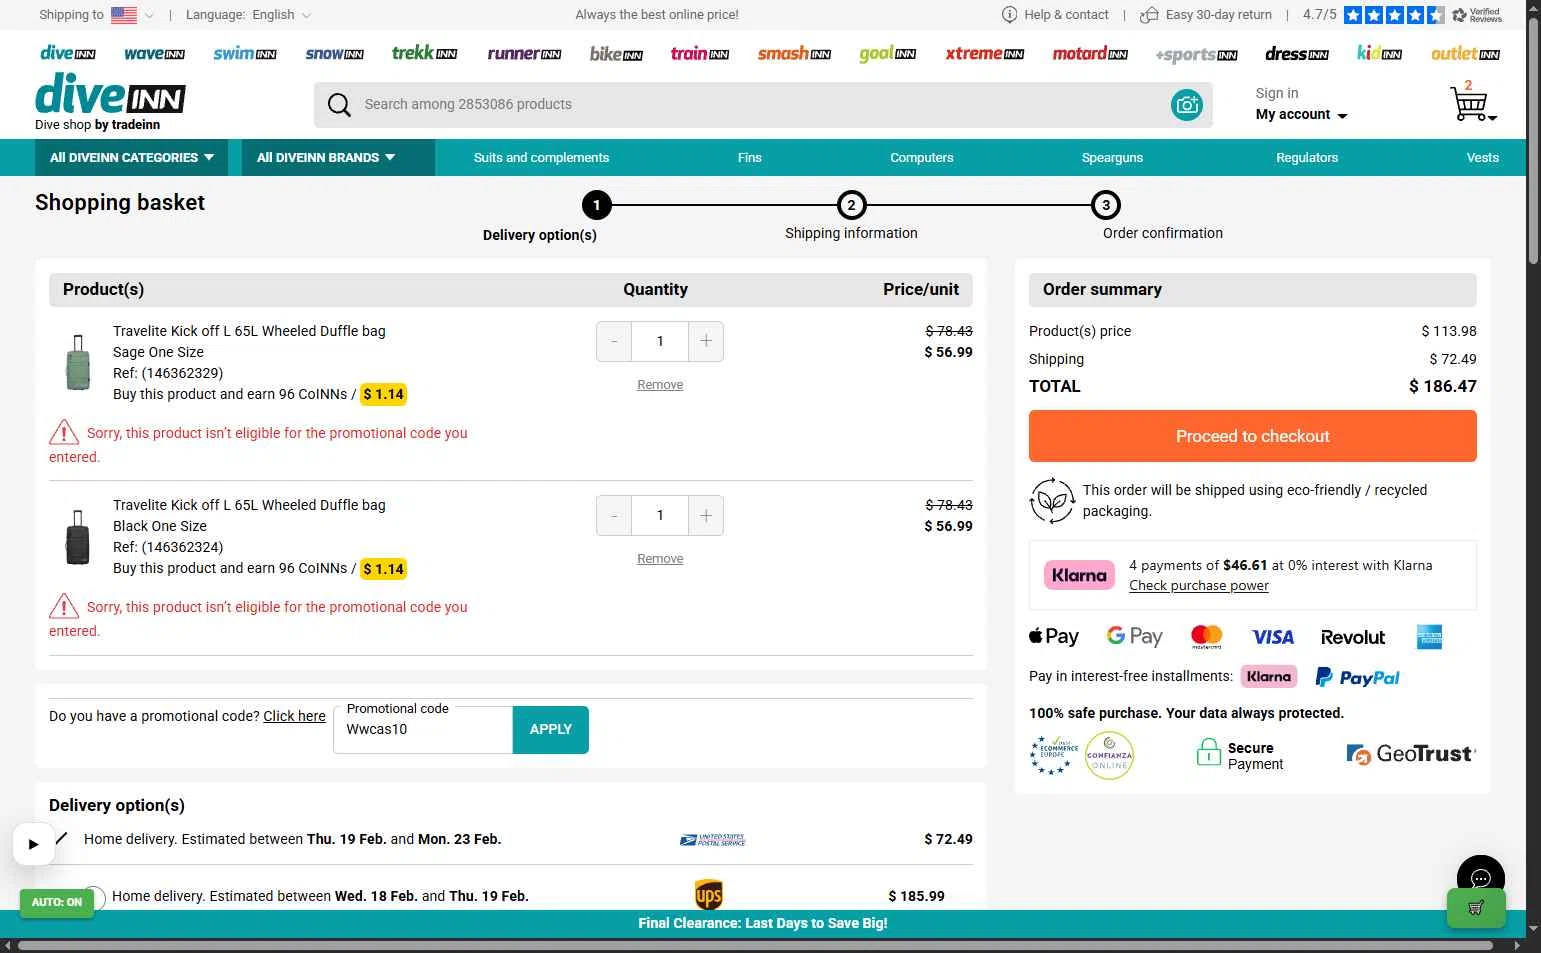Increase quantity of Black duffle bag
This screenshot has height=953, width=1541.
706,516
